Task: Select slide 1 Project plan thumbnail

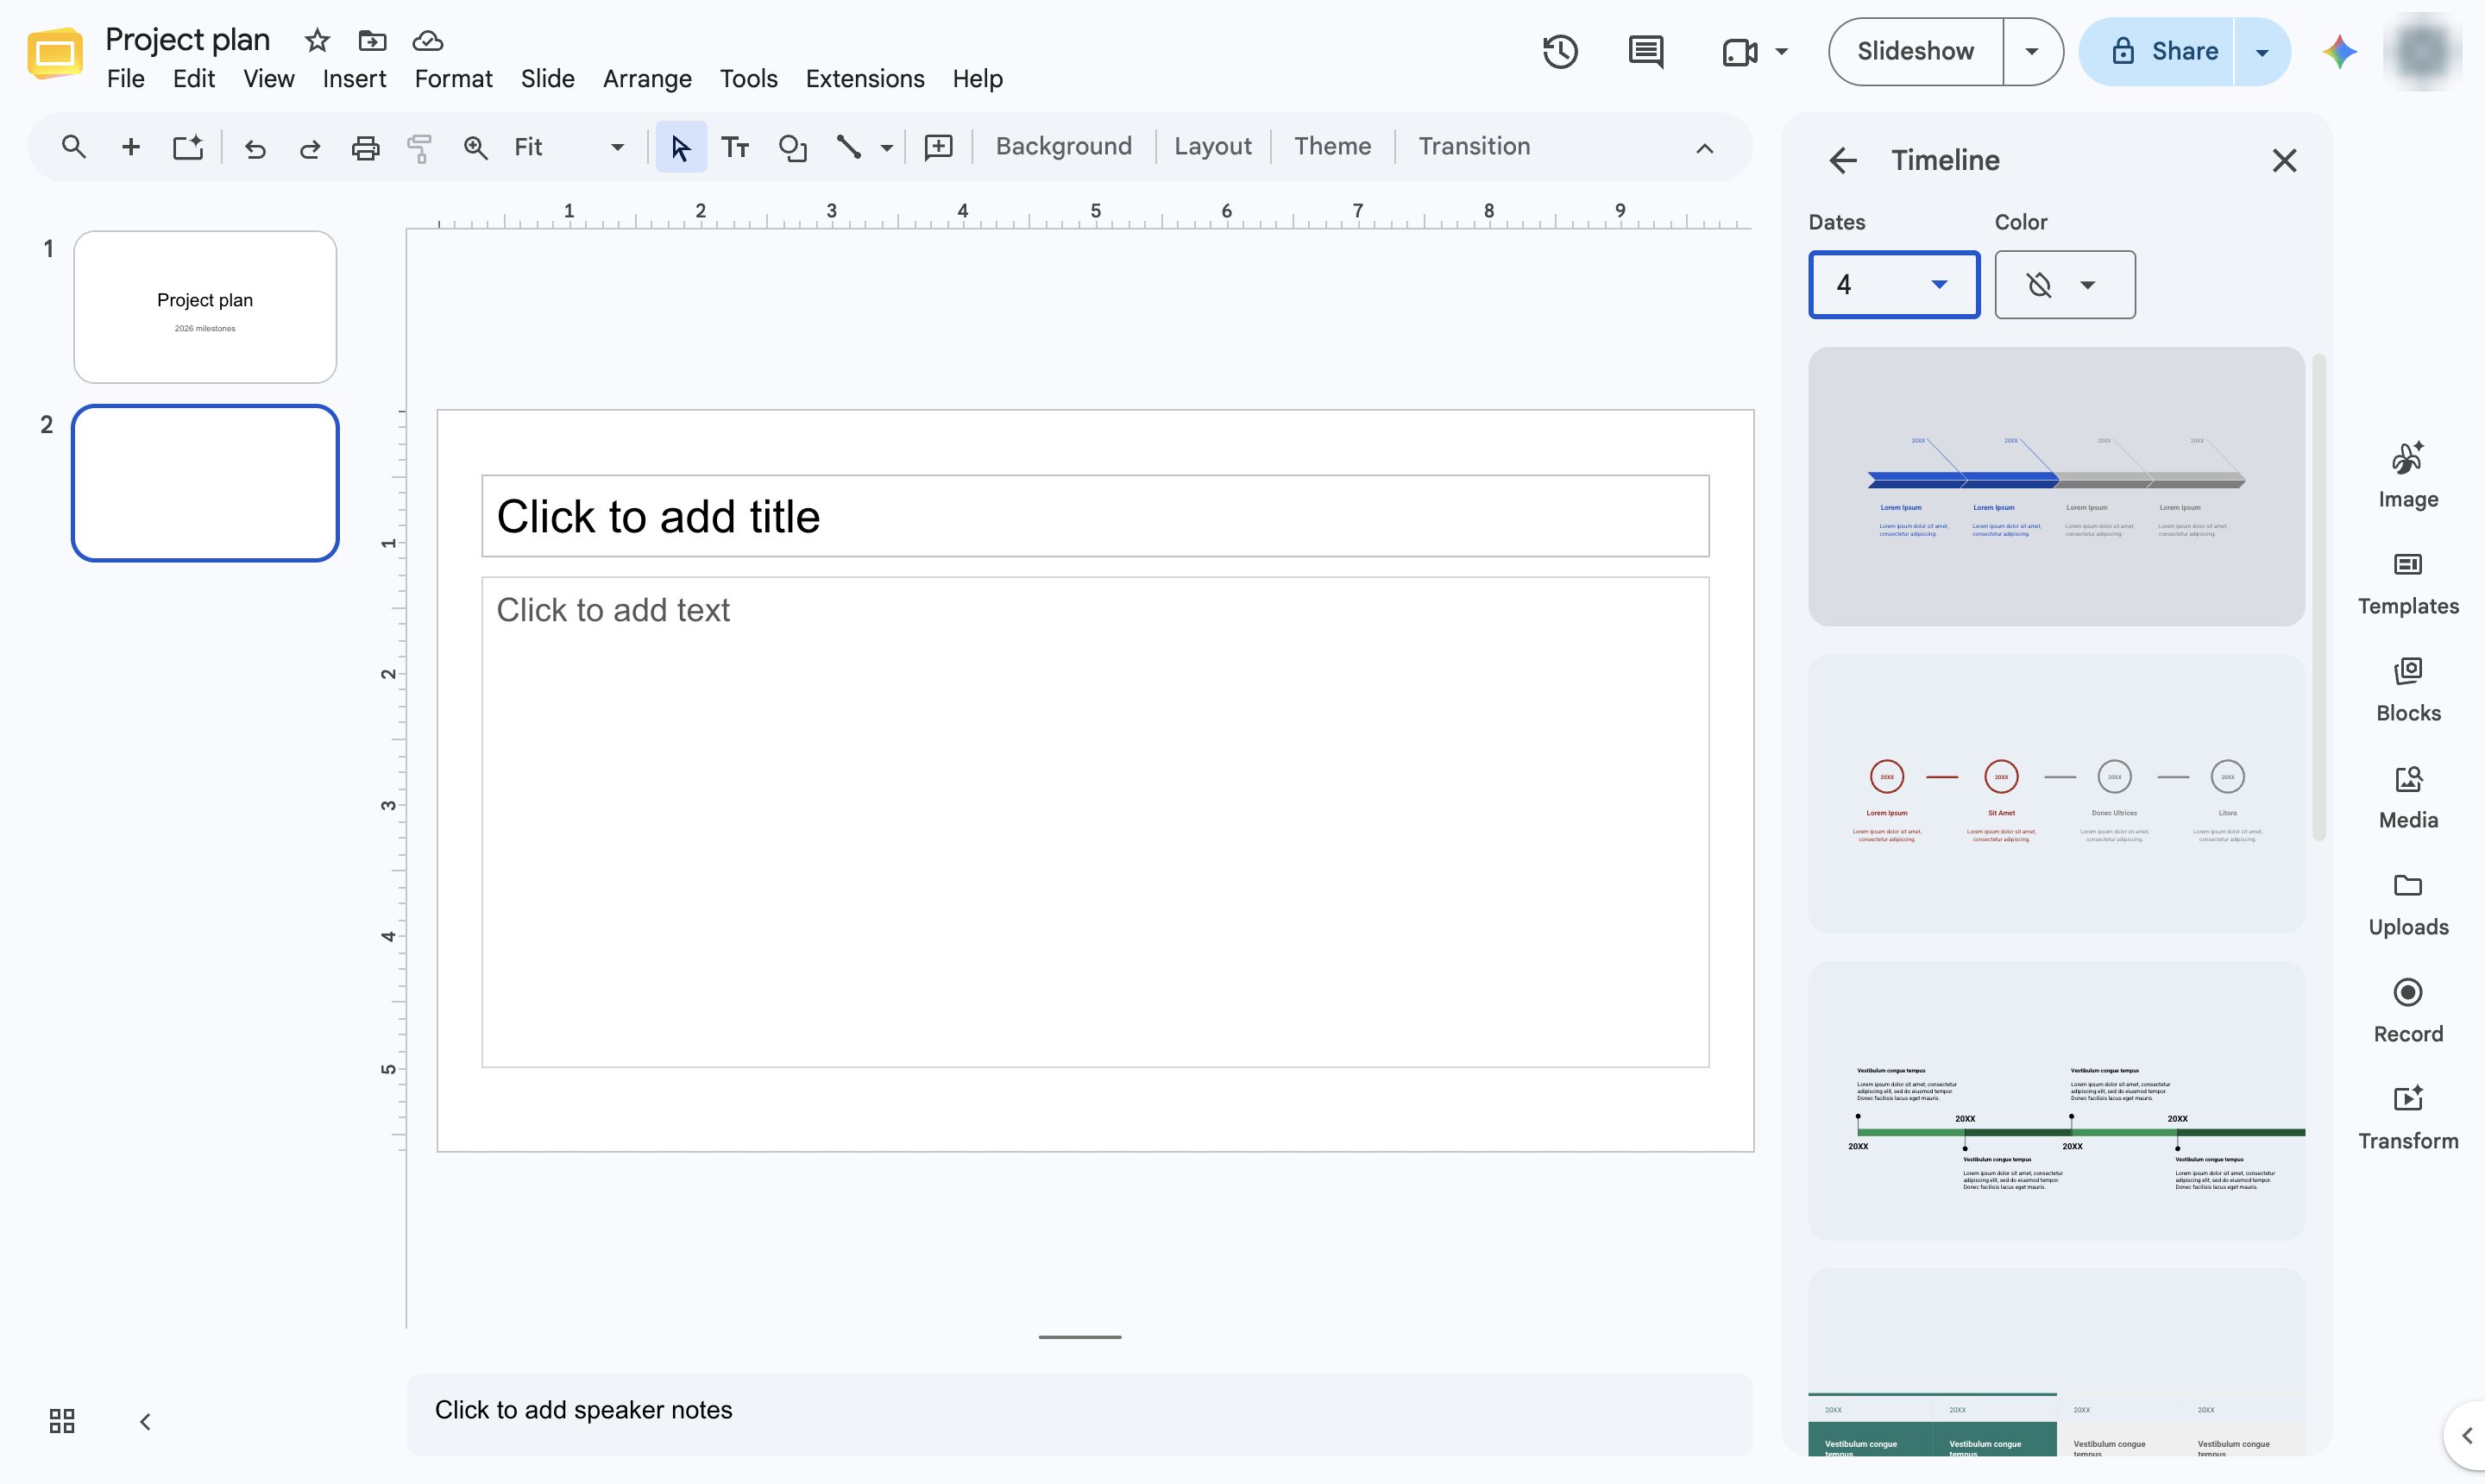Action: (204, 307)
